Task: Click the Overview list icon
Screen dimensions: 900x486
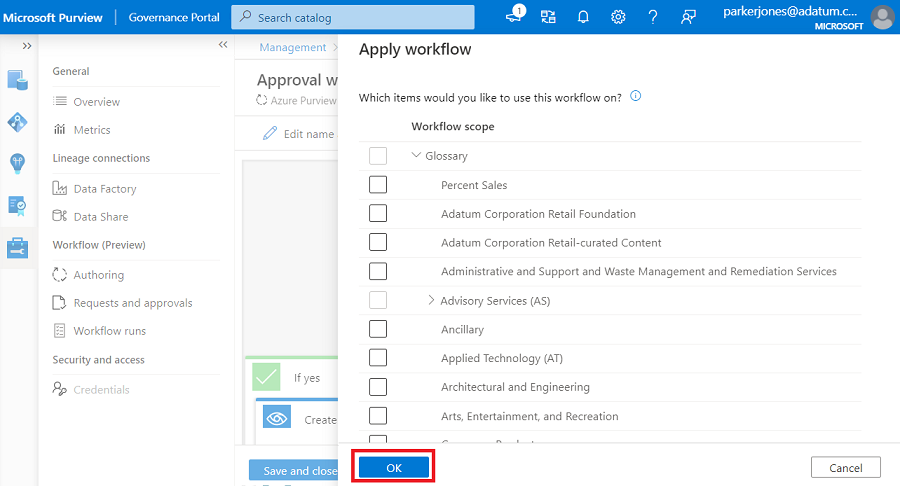Action: pyautogui.click(x=60, y=102)
